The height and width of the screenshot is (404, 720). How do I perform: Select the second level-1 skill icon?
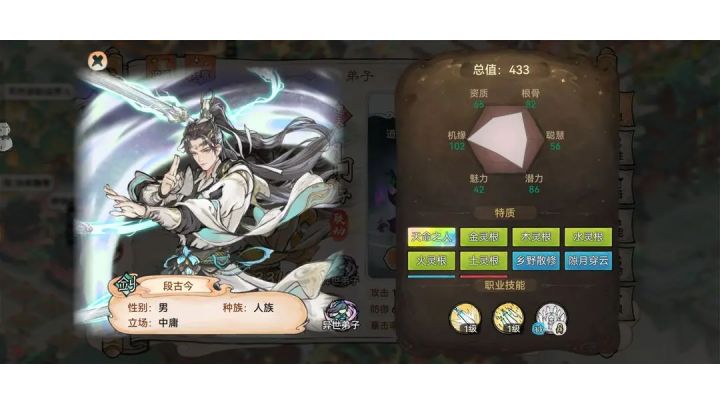click(508, 318)
